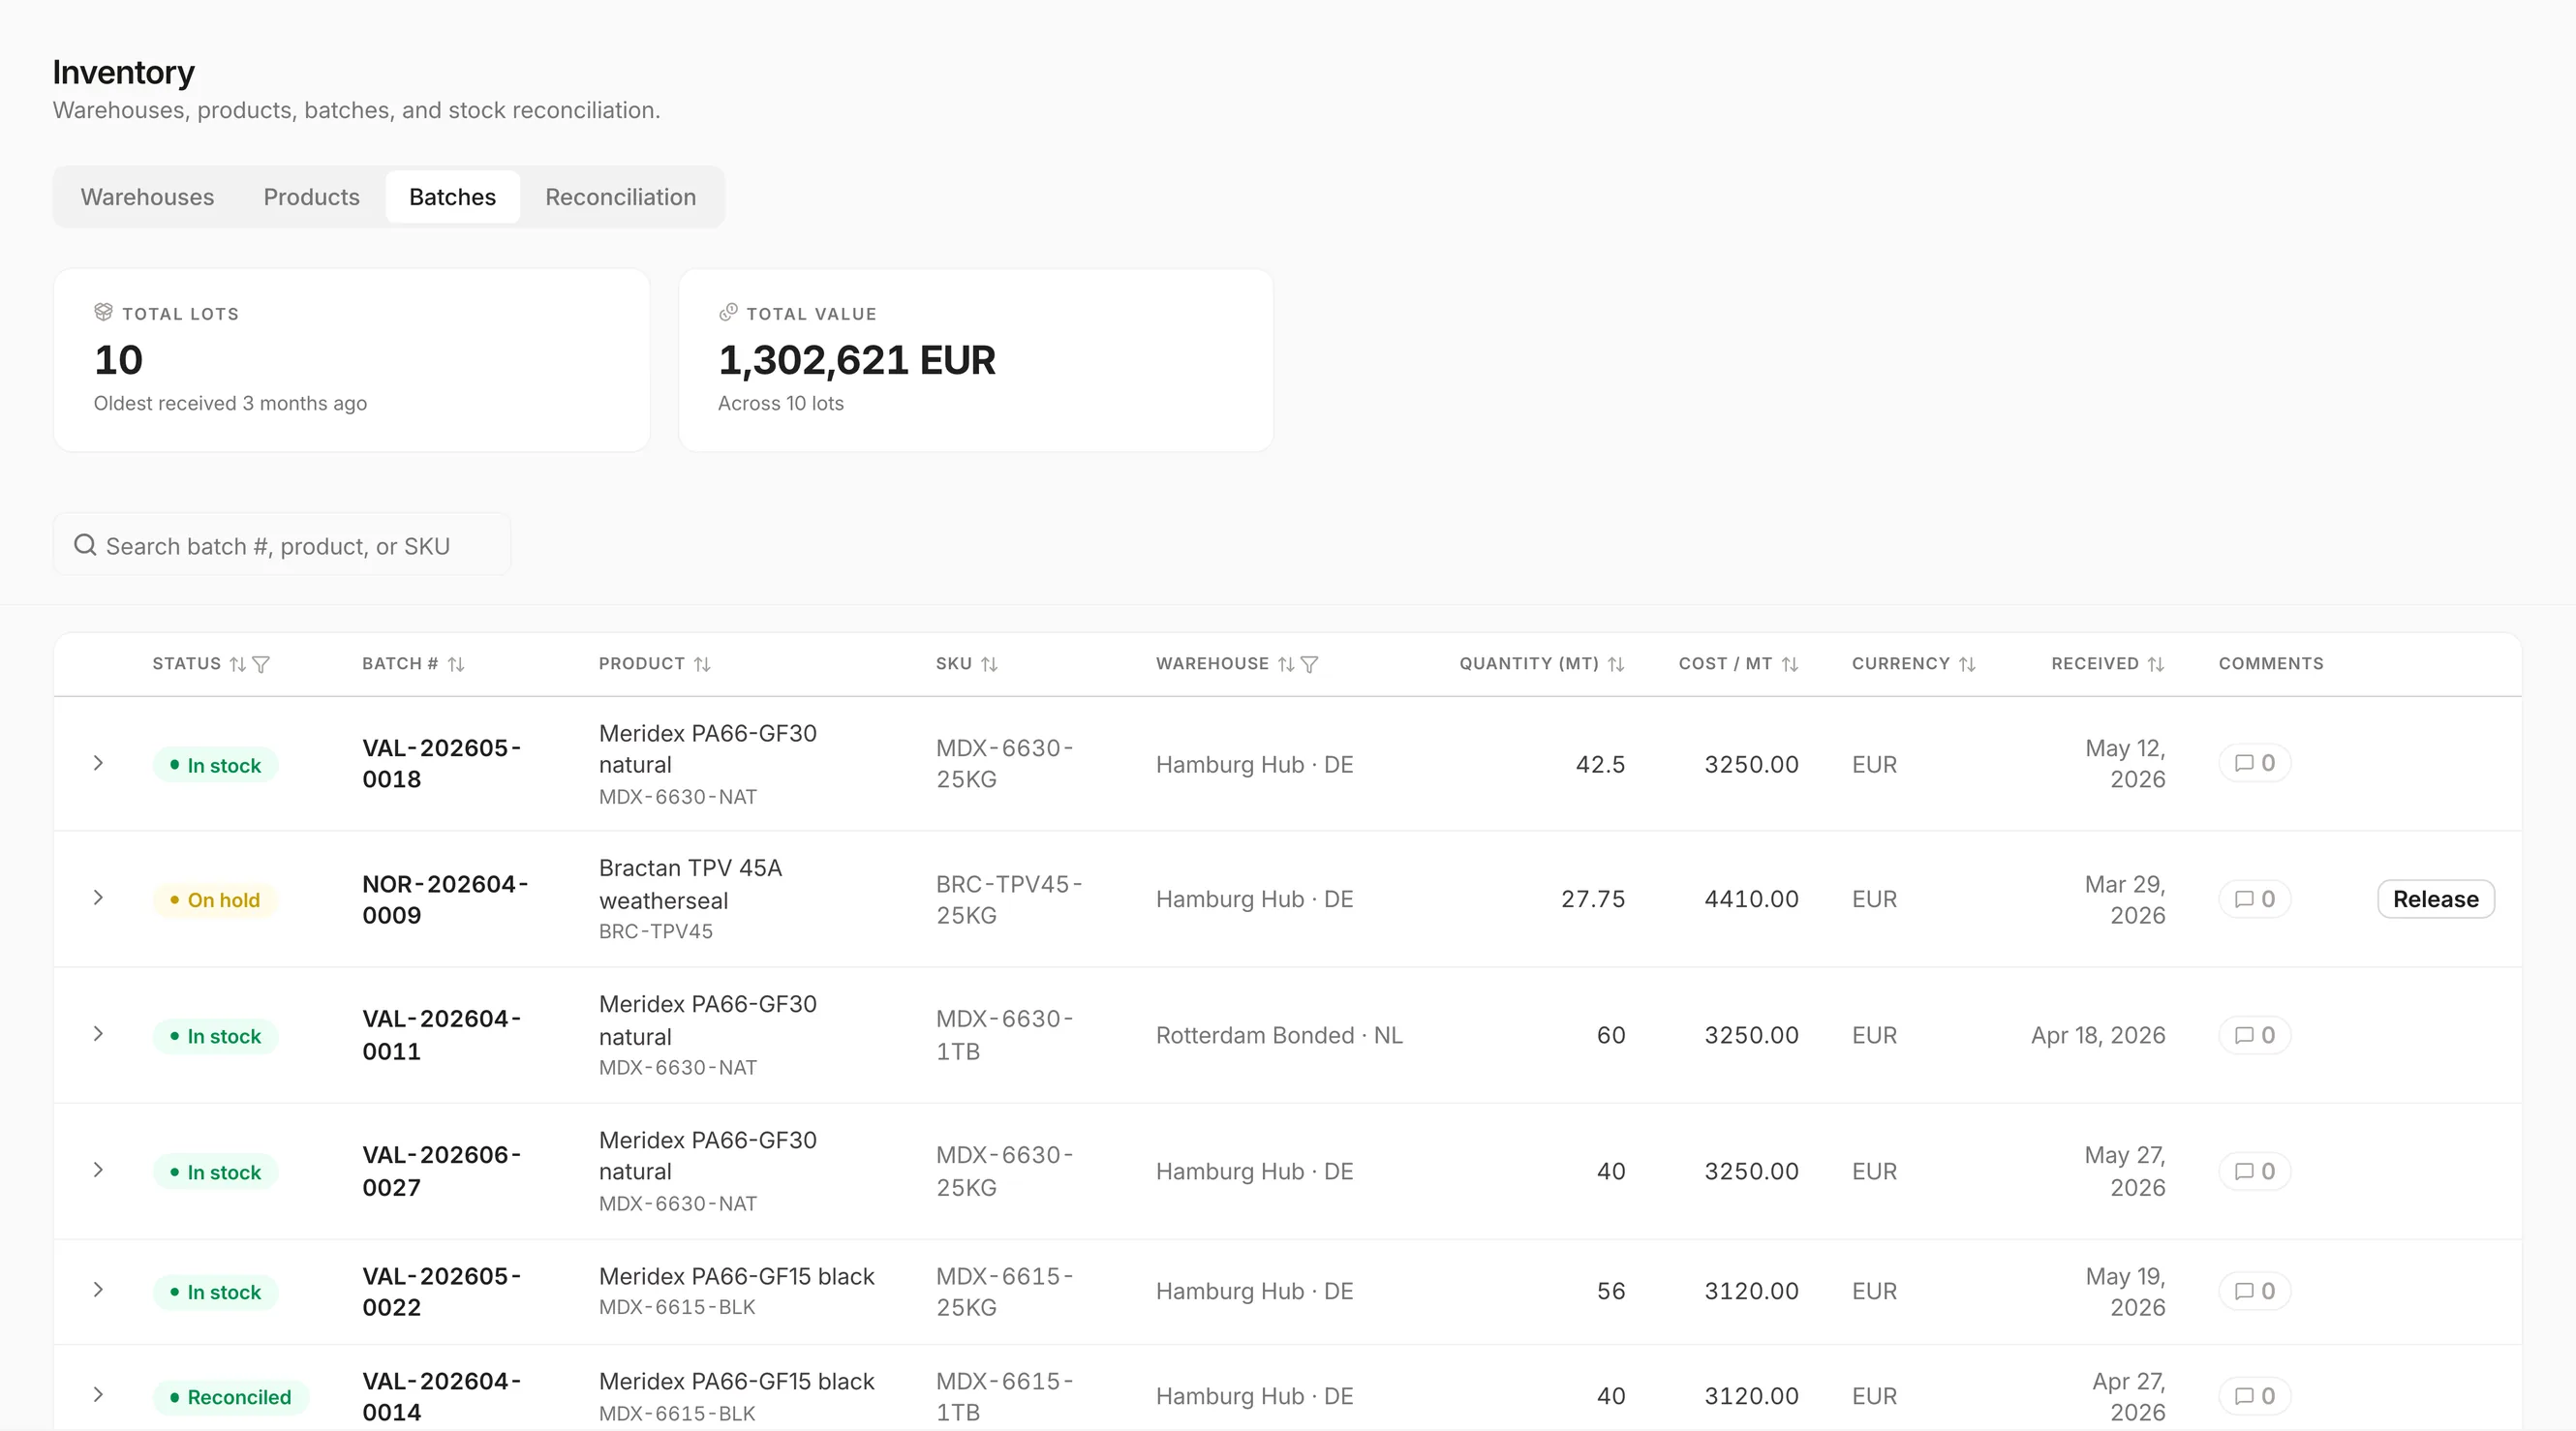Sort table by SKU column
Screen dimensions: 2576x1431
(x=989, y=664)
